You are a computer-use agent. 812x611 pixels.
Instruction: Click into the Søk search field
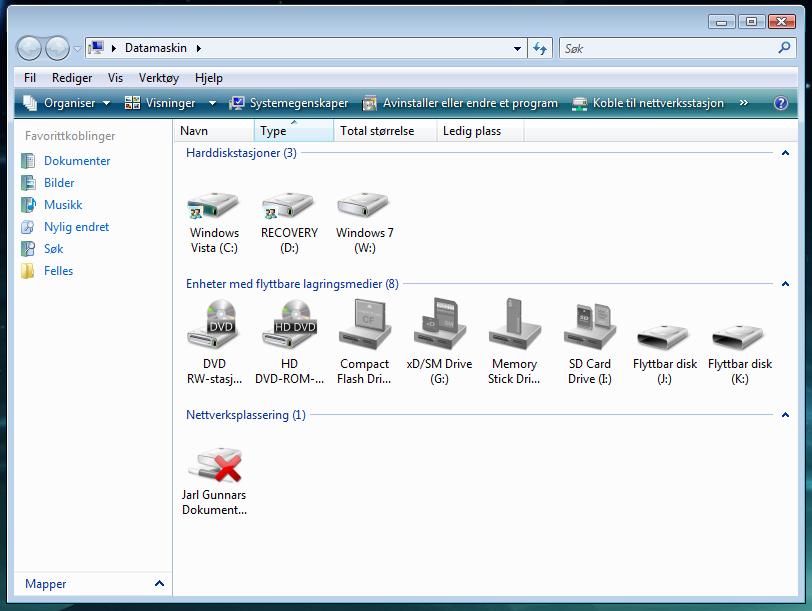(x=668, y=48)
